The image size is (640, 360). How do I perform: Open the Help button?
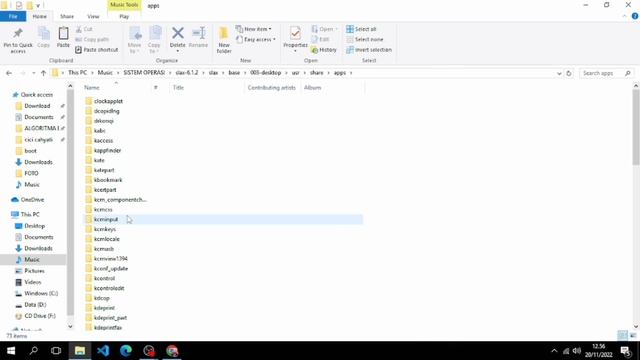click(x=635, y=16)
